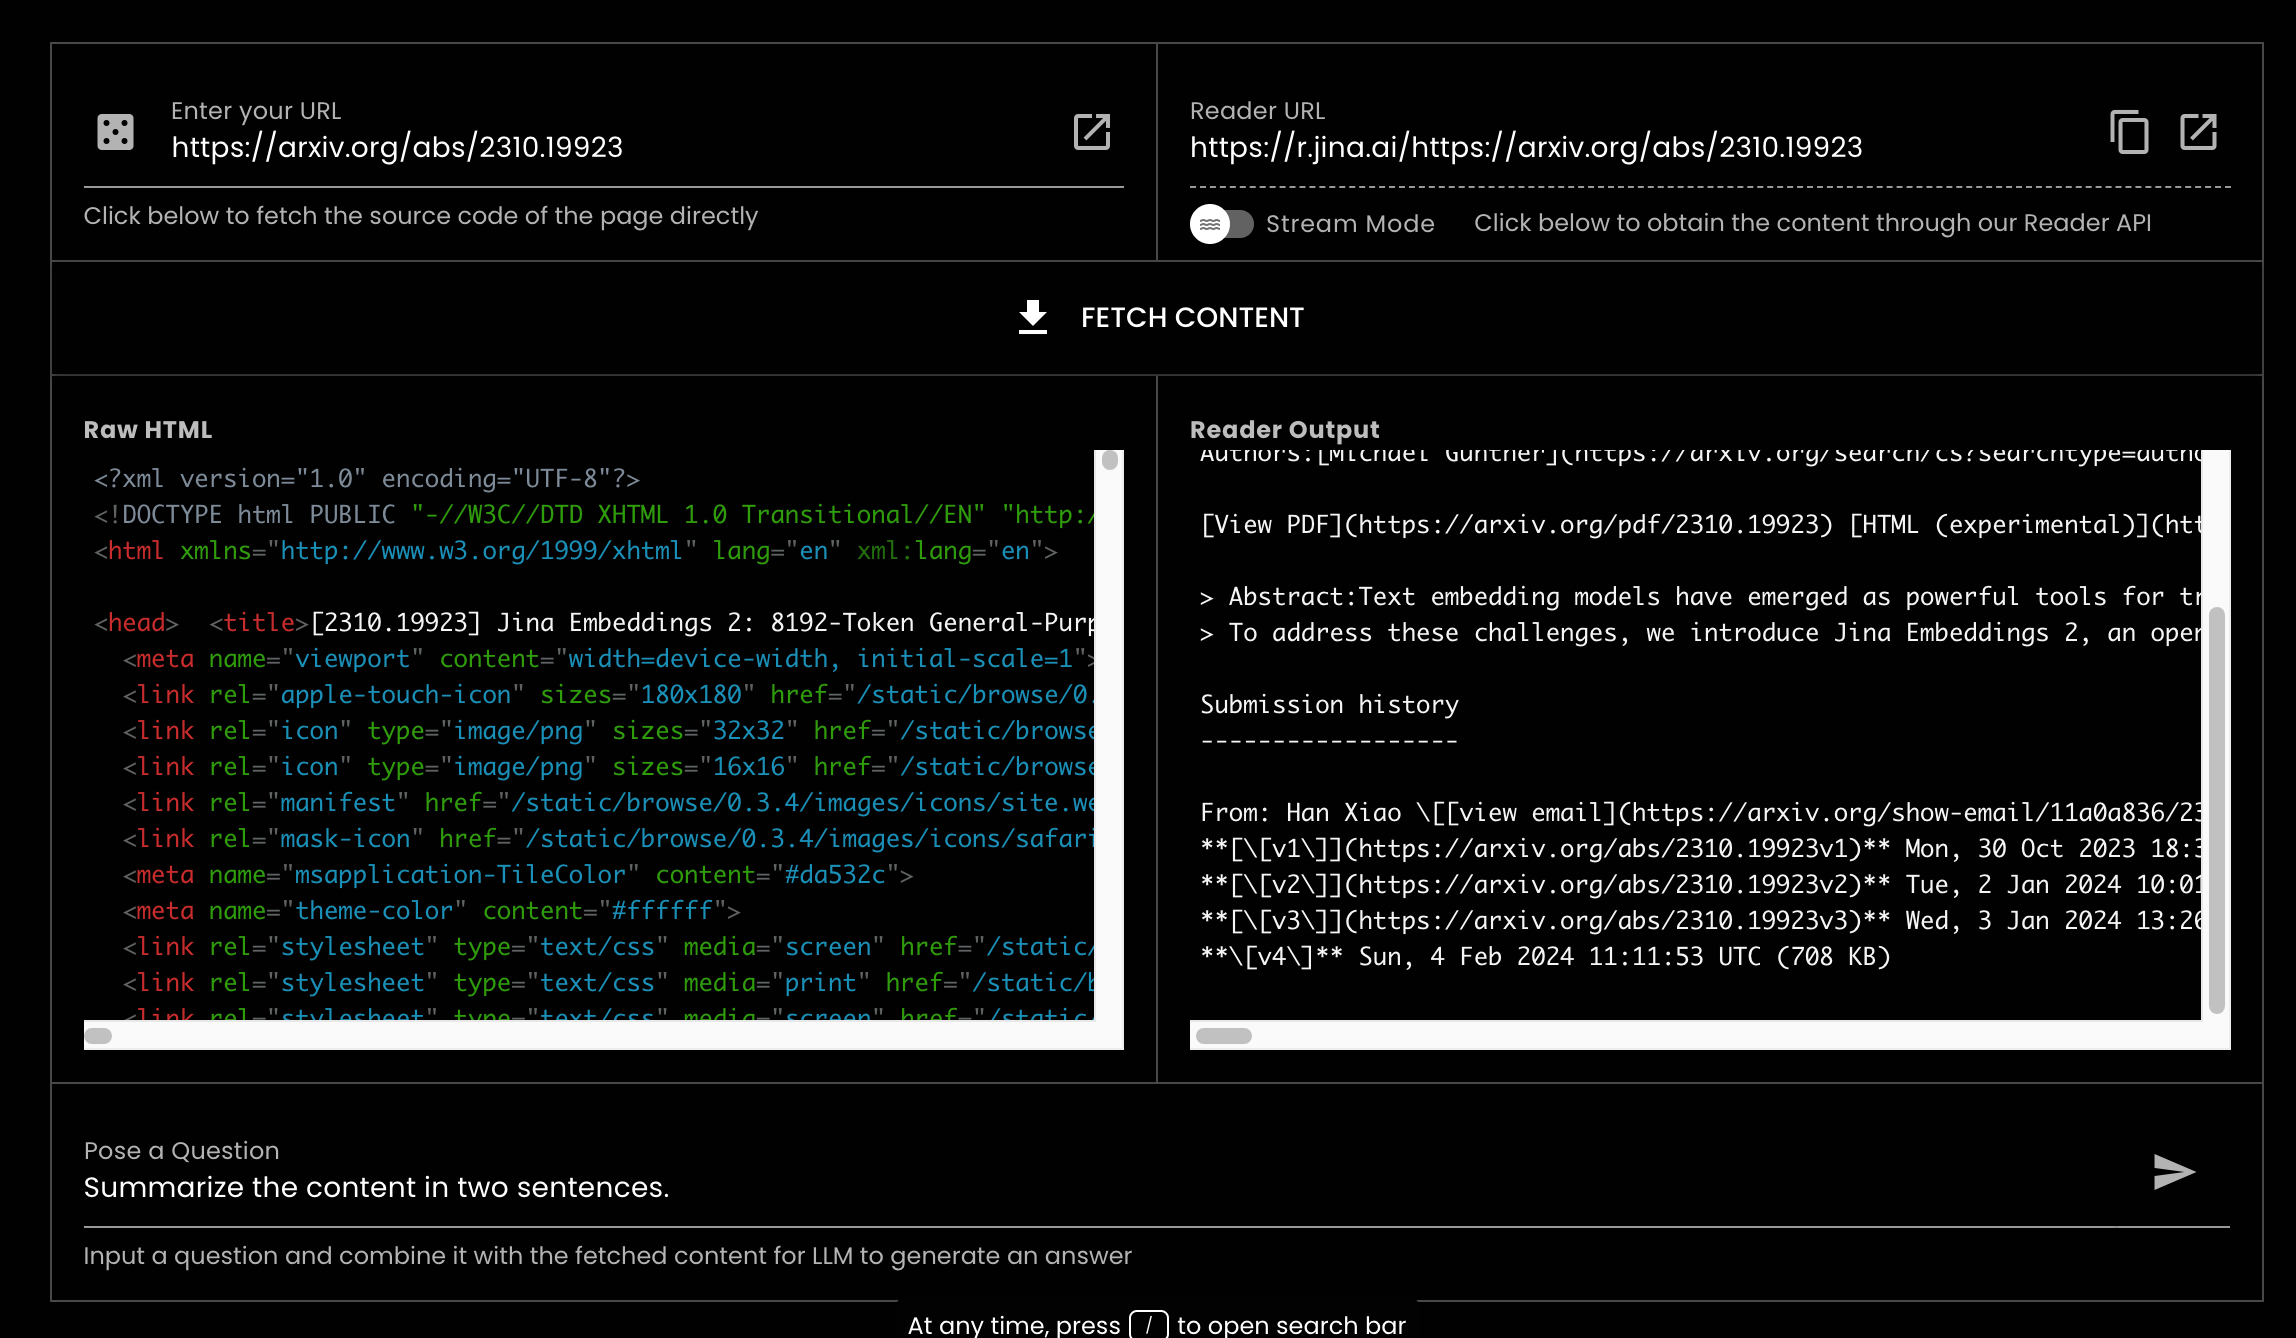Click the Raw HTML panel heading

(148, 430)
